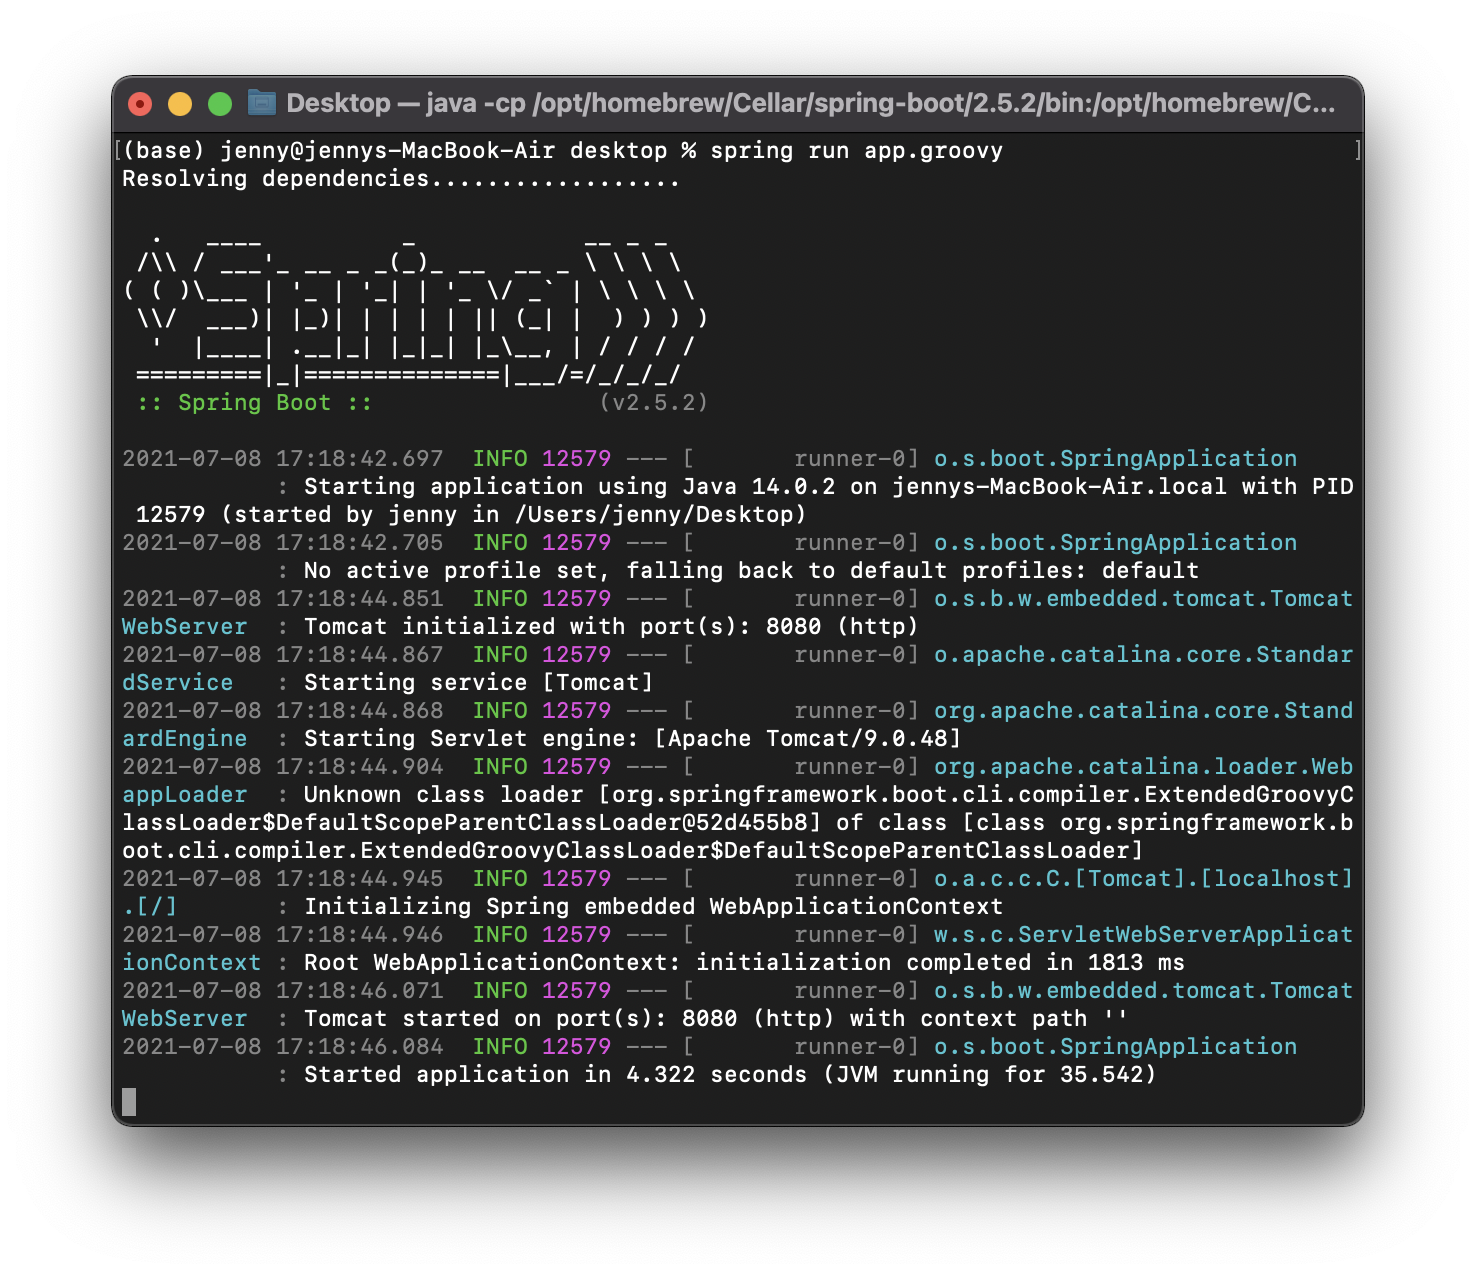Click 'Initializing Spring embedded WebApplicationContext' message

(x=653, y=907)
